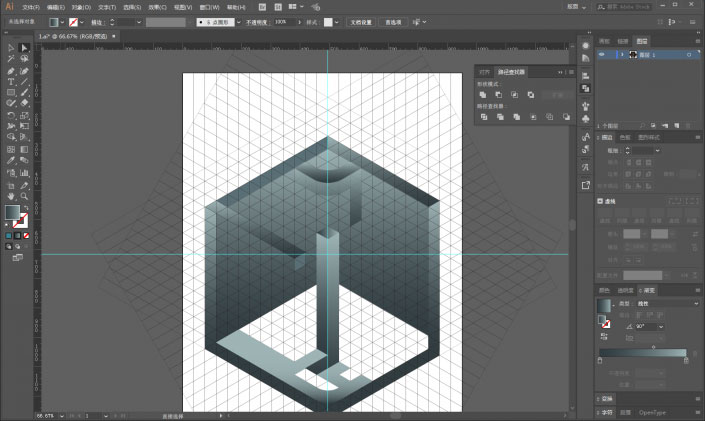Open Asset Export panel from dock
705x421 pixels.
pos(585,185)
